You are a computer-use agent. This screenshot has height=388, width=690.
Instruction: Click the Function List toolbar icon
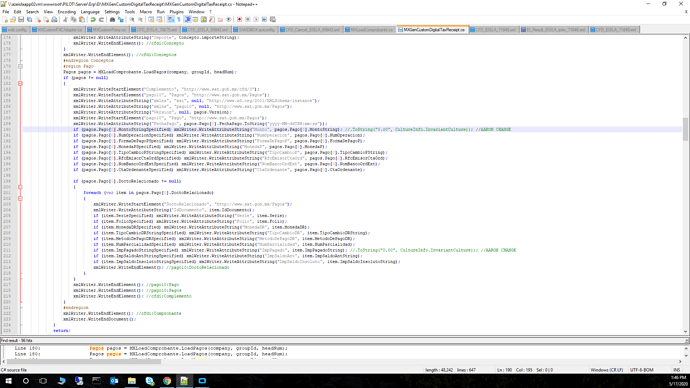pos(212,19)
